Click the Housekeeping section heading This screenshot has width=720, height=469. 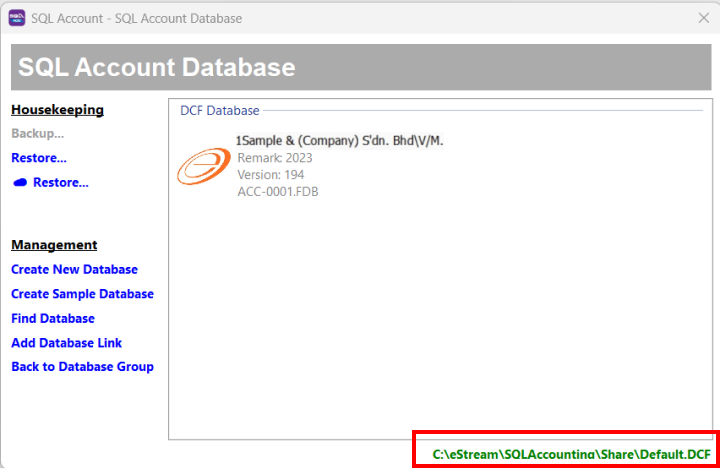click(57, 109)
